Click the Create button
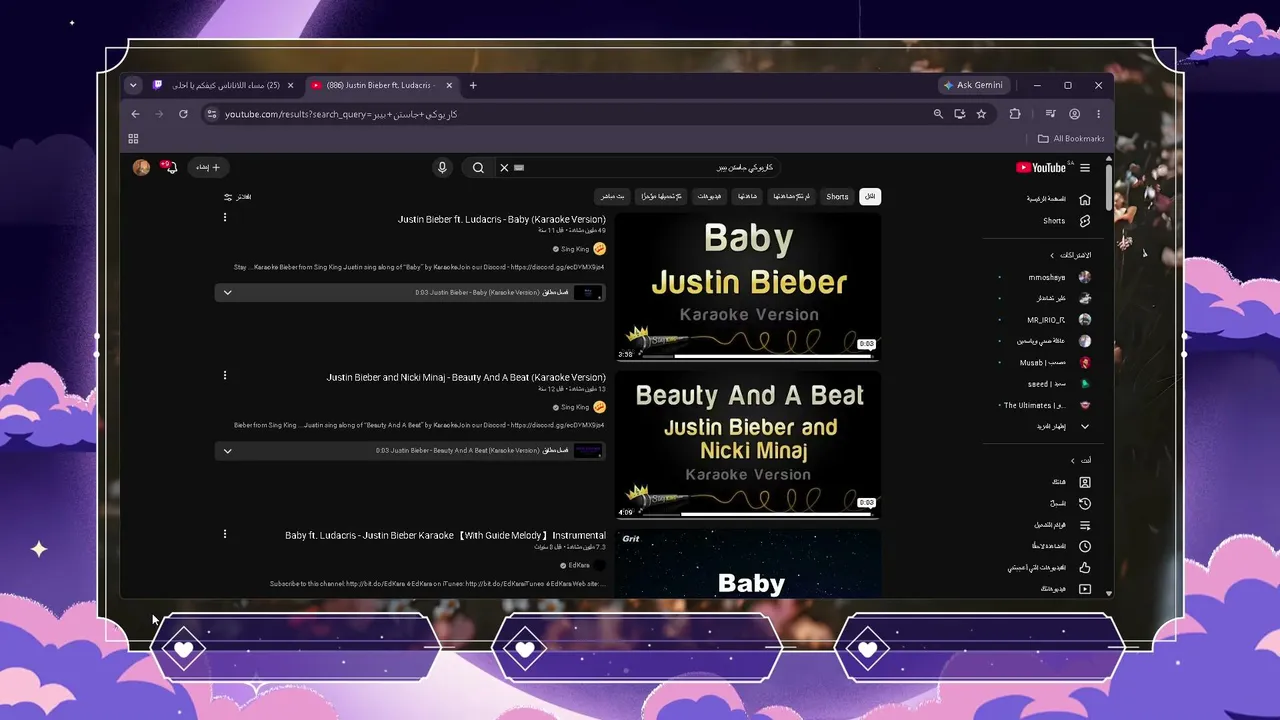 (x=209, y=167)
